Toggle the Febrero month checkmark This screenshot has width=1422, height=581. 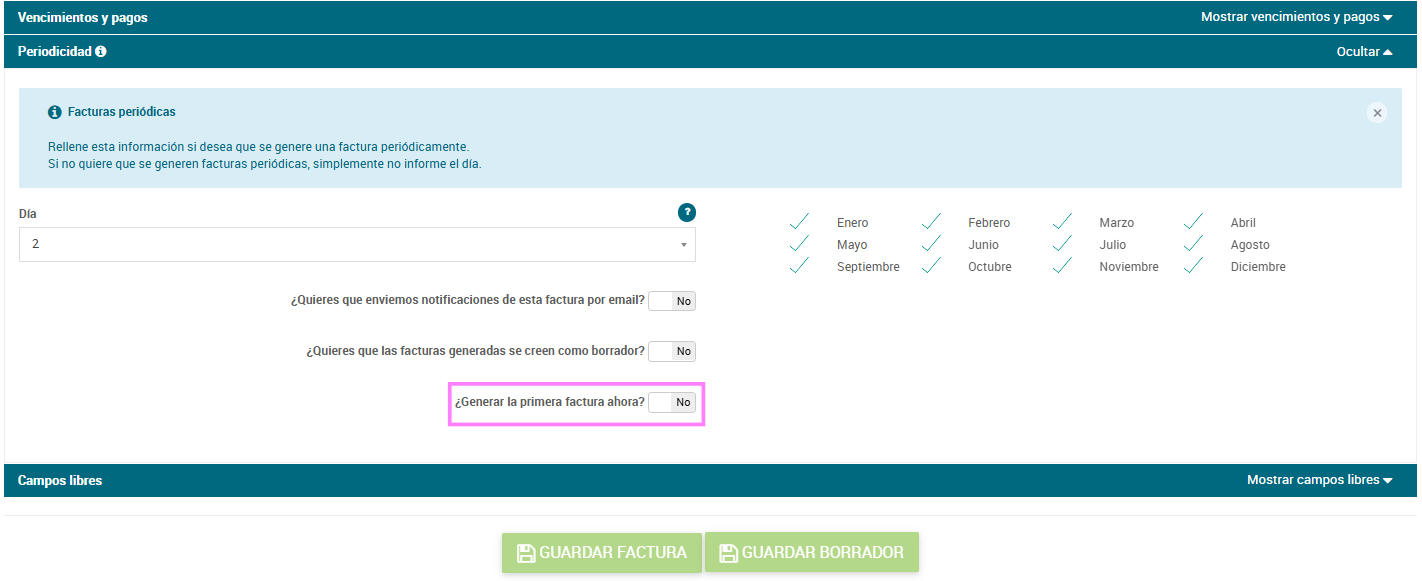931,222
